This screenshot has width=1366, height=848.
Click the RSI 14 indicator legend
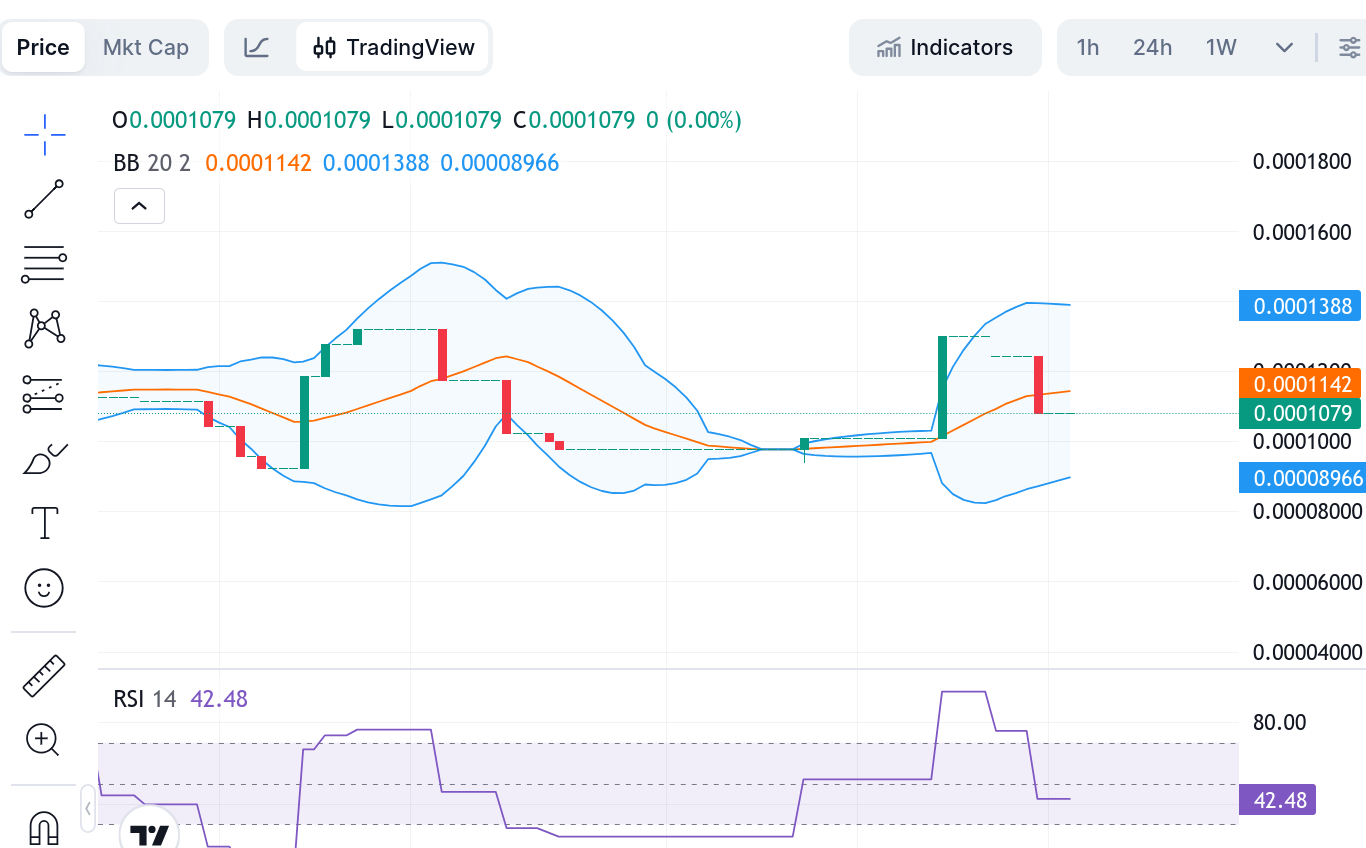(144, 699)
